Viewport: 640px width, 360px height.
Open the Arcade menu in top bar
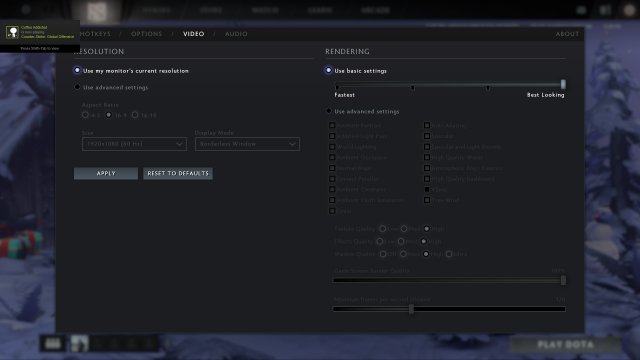[x=375, y=10]
